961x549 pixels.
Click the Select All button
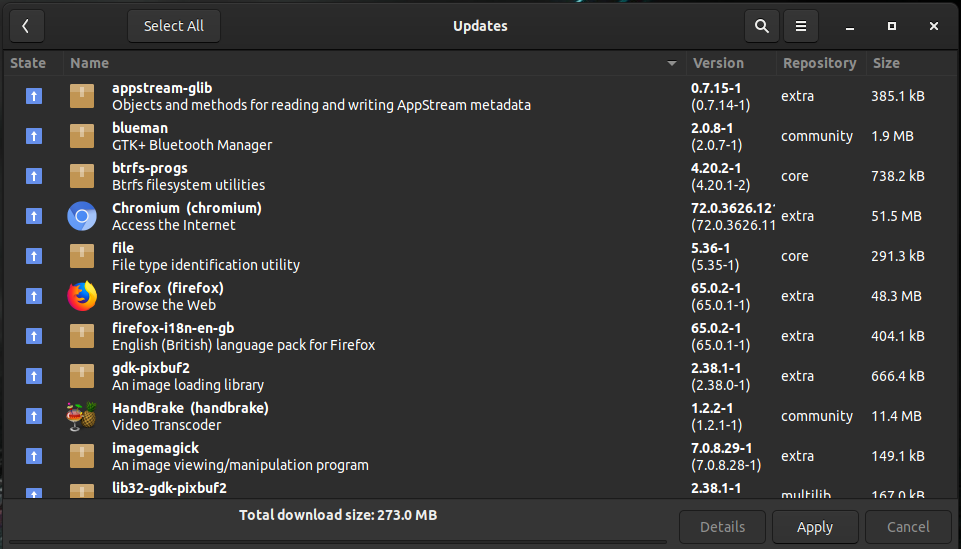click(x=173, y=26)
